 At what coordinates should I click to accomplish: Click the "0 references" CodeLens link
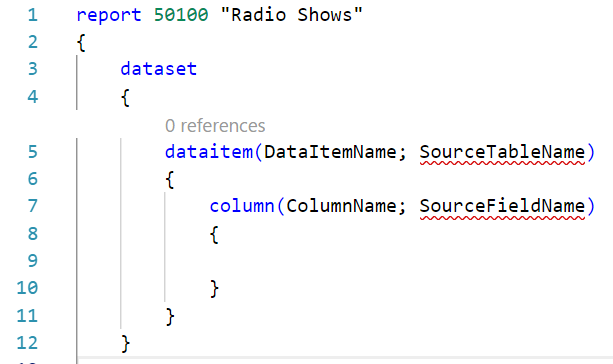pos(215,126)
